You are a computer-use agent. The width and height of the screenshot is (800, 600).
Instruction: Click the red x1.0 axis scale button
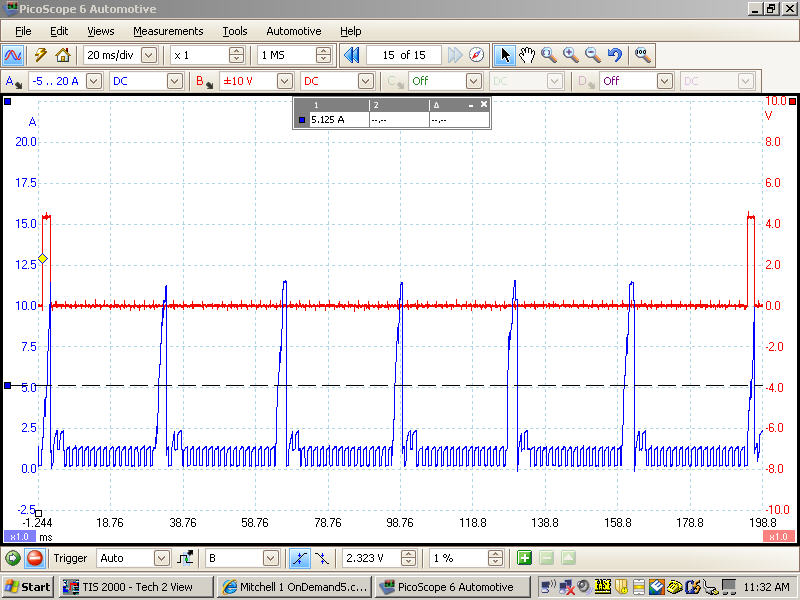pos(779,537)
